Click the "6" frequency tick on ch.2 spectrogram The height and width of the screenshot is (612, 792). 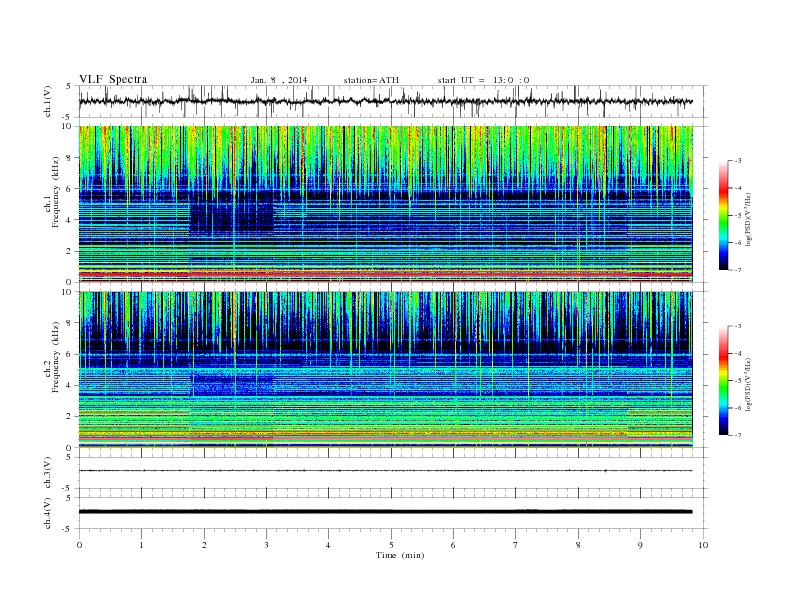(69, 354)
